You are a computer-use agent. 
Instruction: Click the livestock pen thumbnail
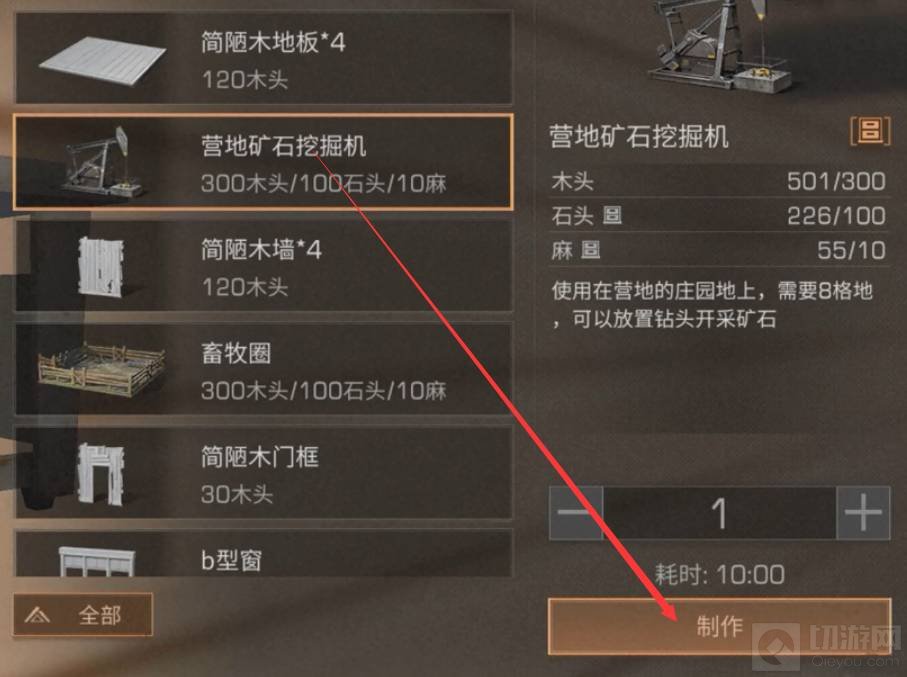tap(102, 371)
